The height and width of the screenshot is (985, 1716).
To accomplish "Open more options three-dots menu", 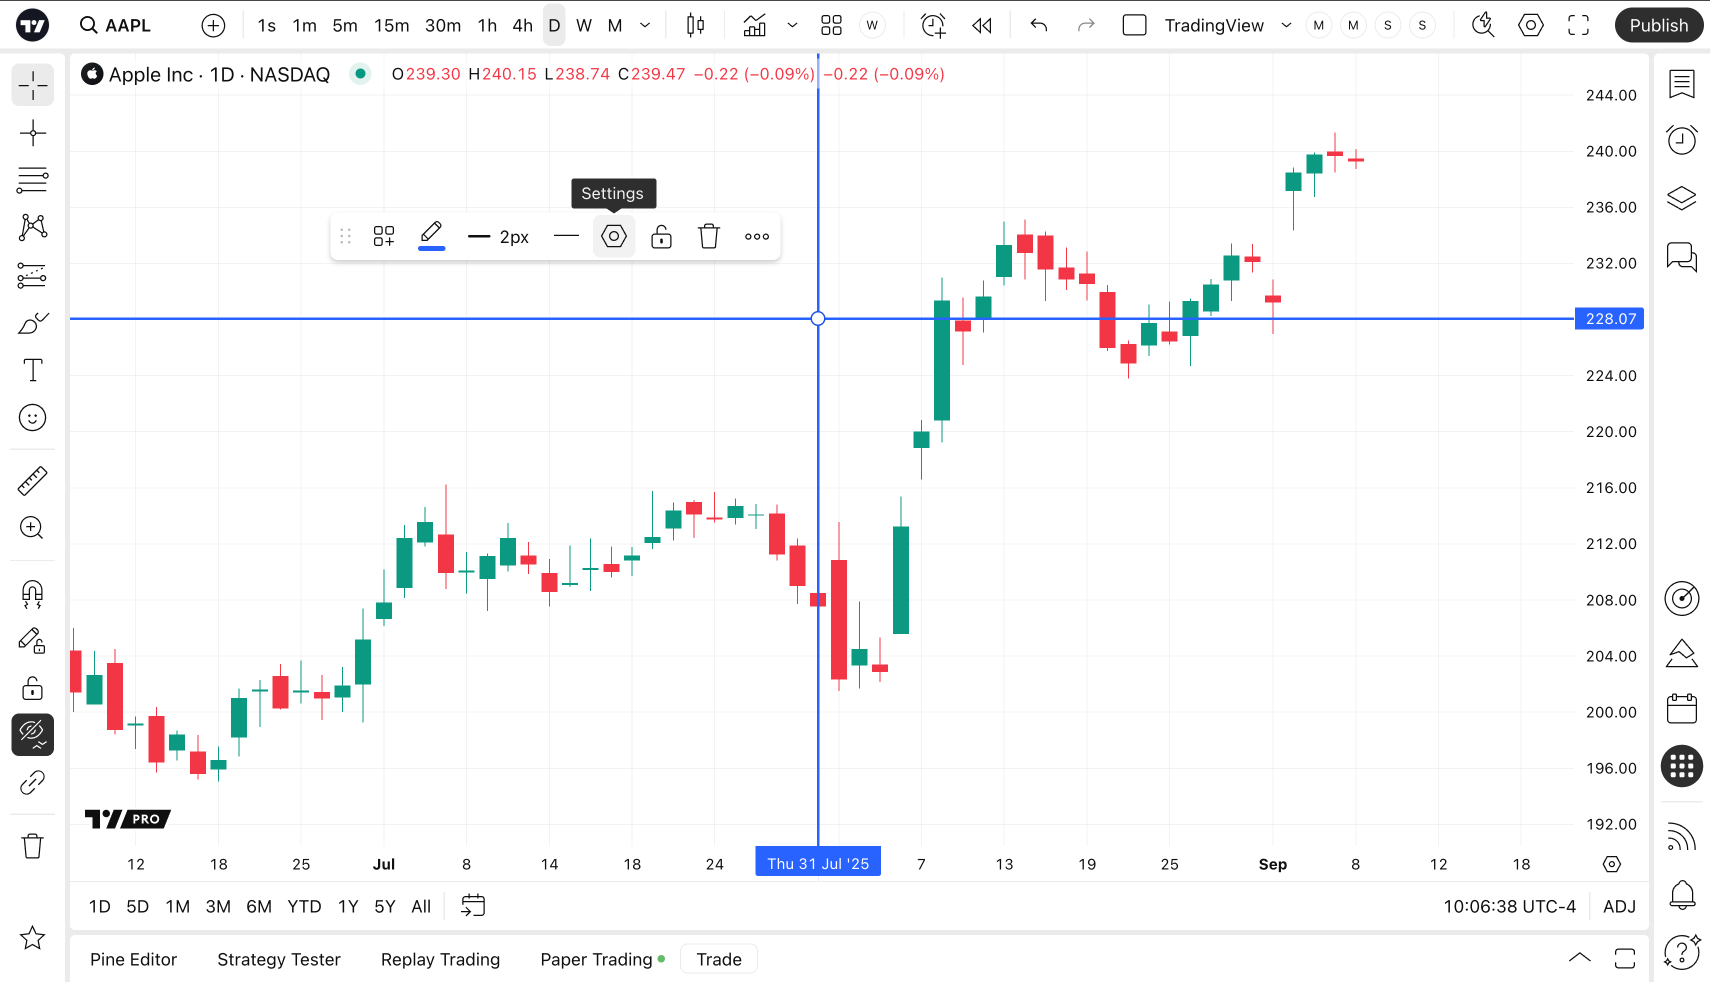I will tap(757, 237).
